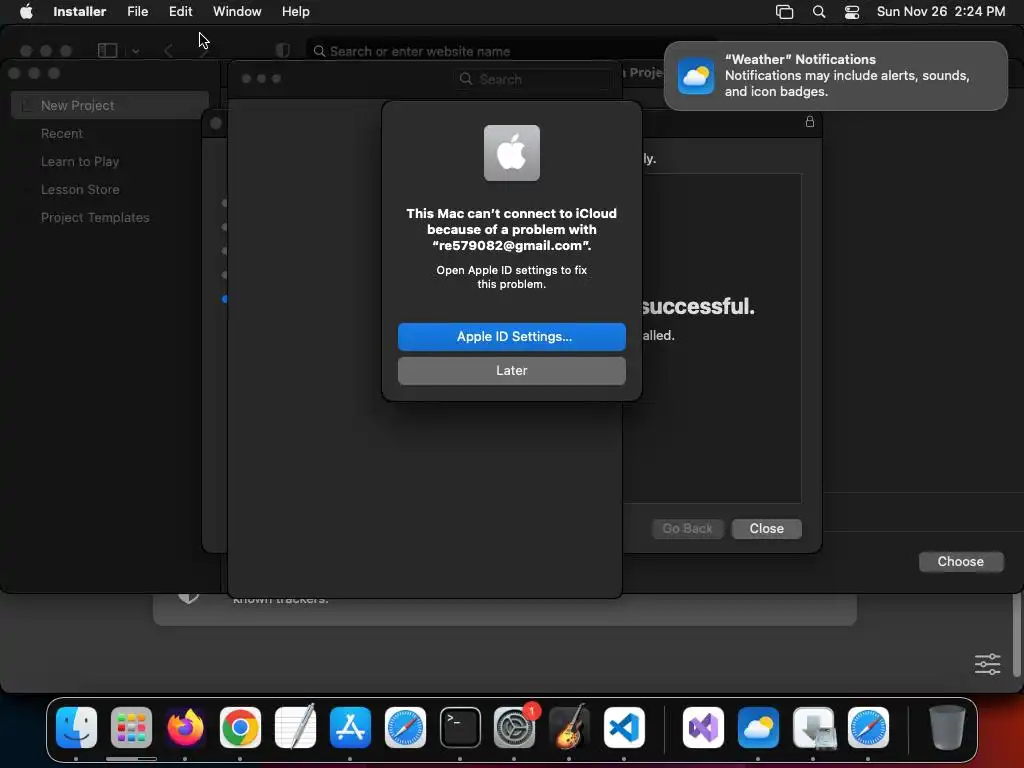The image size is (1024, 768).
Task: Open Safari icon next to Trash
Action: pos(868,727)
